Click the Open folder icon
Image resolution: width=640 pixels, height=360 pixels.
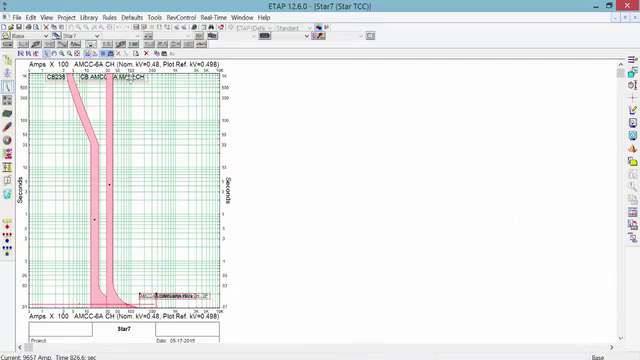click(x=11, y=27)
